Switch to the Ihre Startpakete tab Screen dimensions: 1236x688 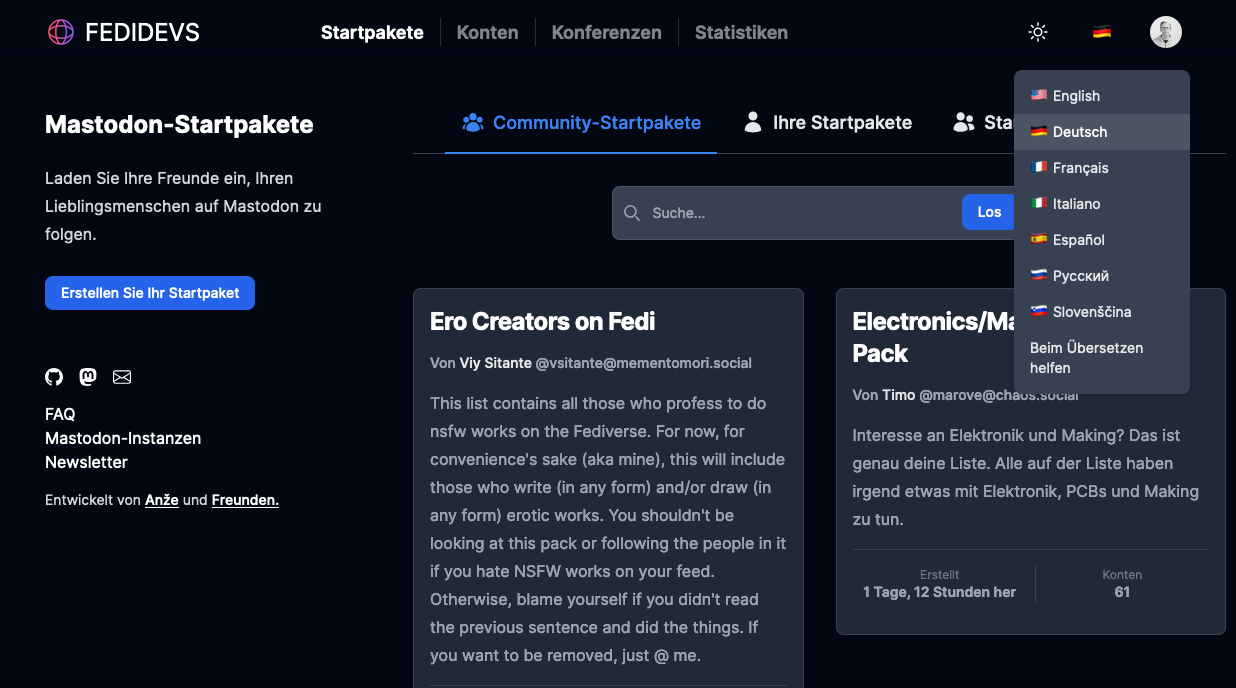click(x=829, y=123)
